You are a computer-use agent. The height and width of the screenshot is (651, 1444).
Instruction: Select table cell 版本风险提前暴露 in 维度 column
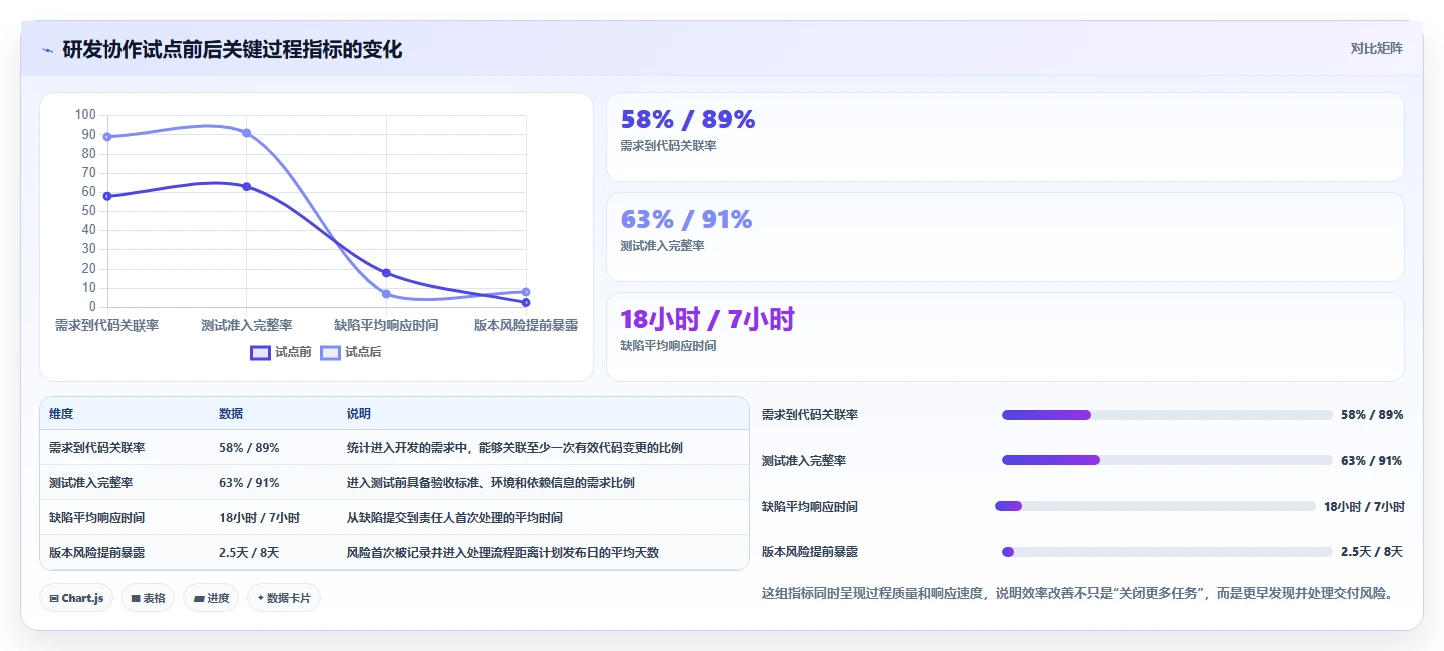click(97, 553)
